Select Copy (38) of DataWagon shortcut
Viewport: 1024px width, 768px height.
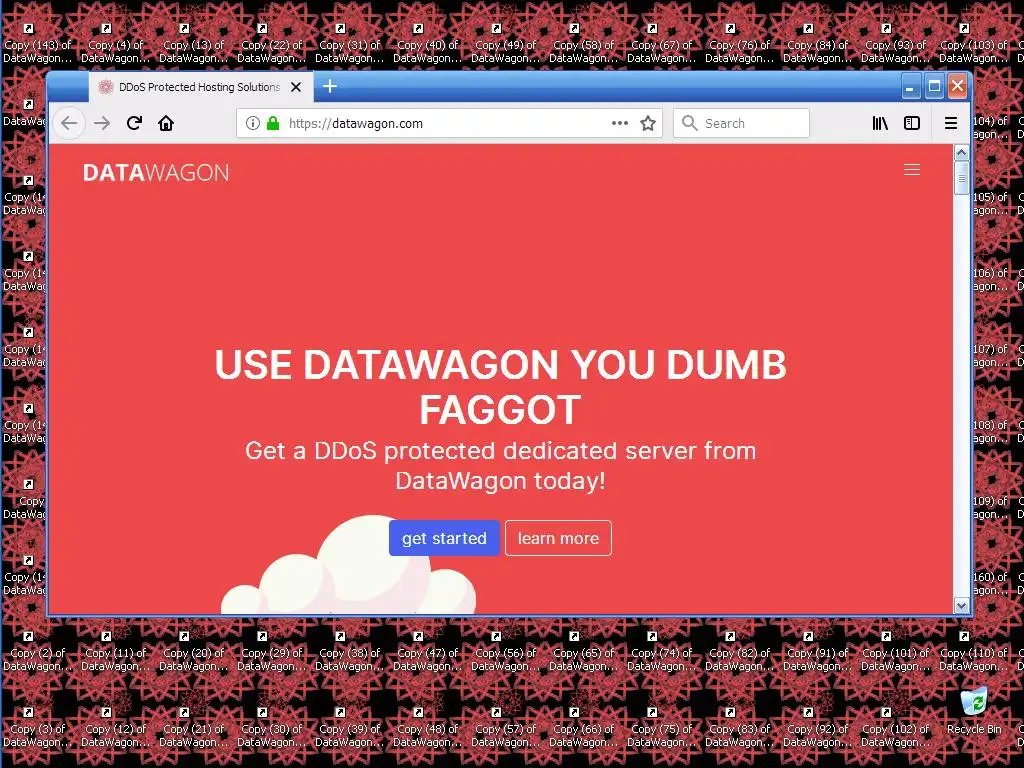pyautogui.click(x=349, y=652)
